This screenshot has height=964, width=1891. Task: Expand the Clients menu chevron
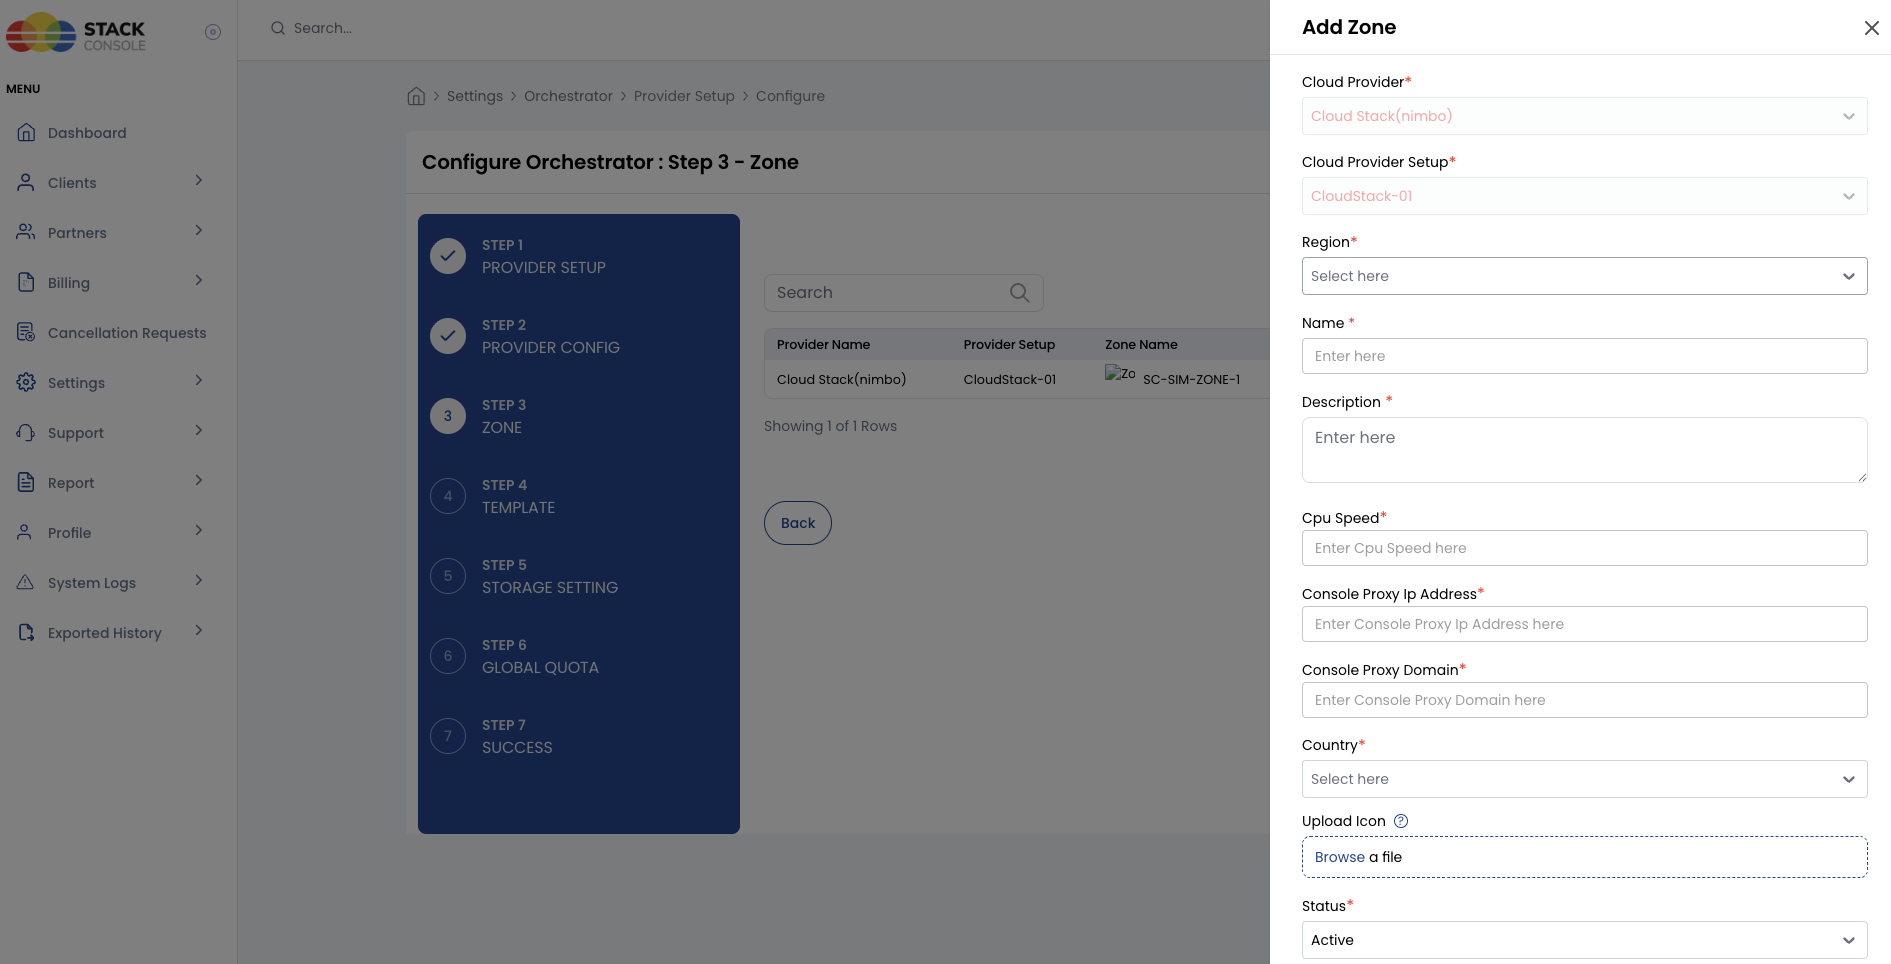click(198, 181)
